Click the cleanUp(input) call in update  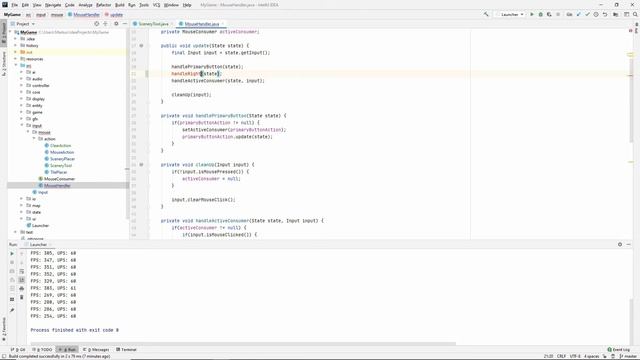[x=191, y=95]
